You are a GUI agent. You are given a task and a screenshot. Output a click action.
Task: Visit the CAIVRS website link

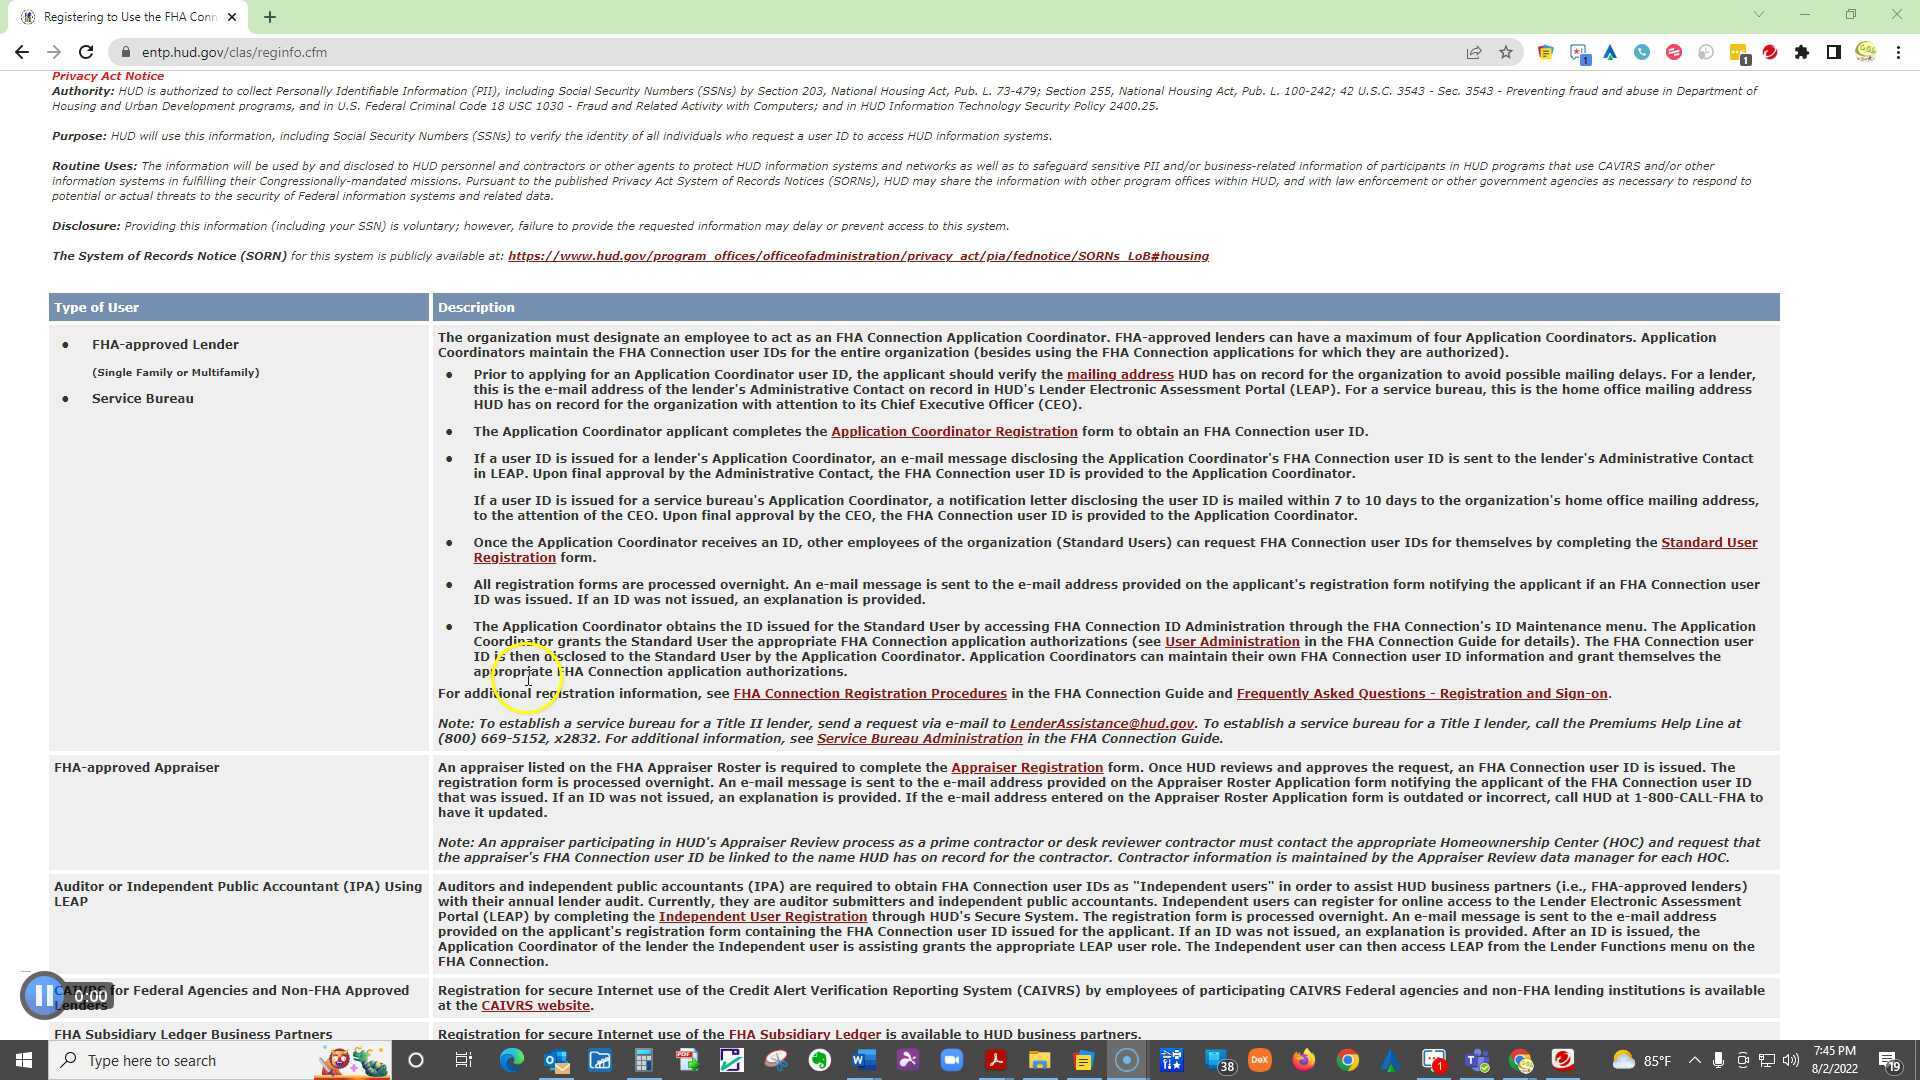[x=536, y=1005]
